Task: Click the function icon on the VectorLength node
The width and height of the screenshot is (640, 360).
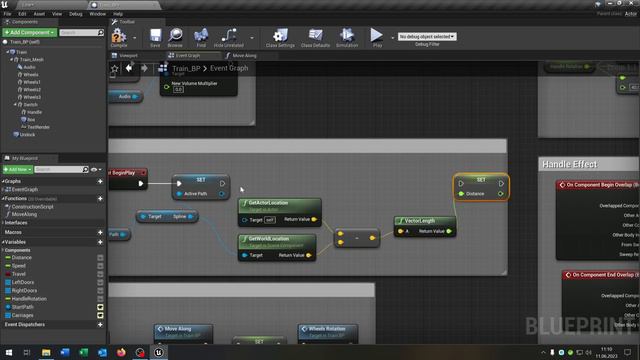Action: click(400, 221)
